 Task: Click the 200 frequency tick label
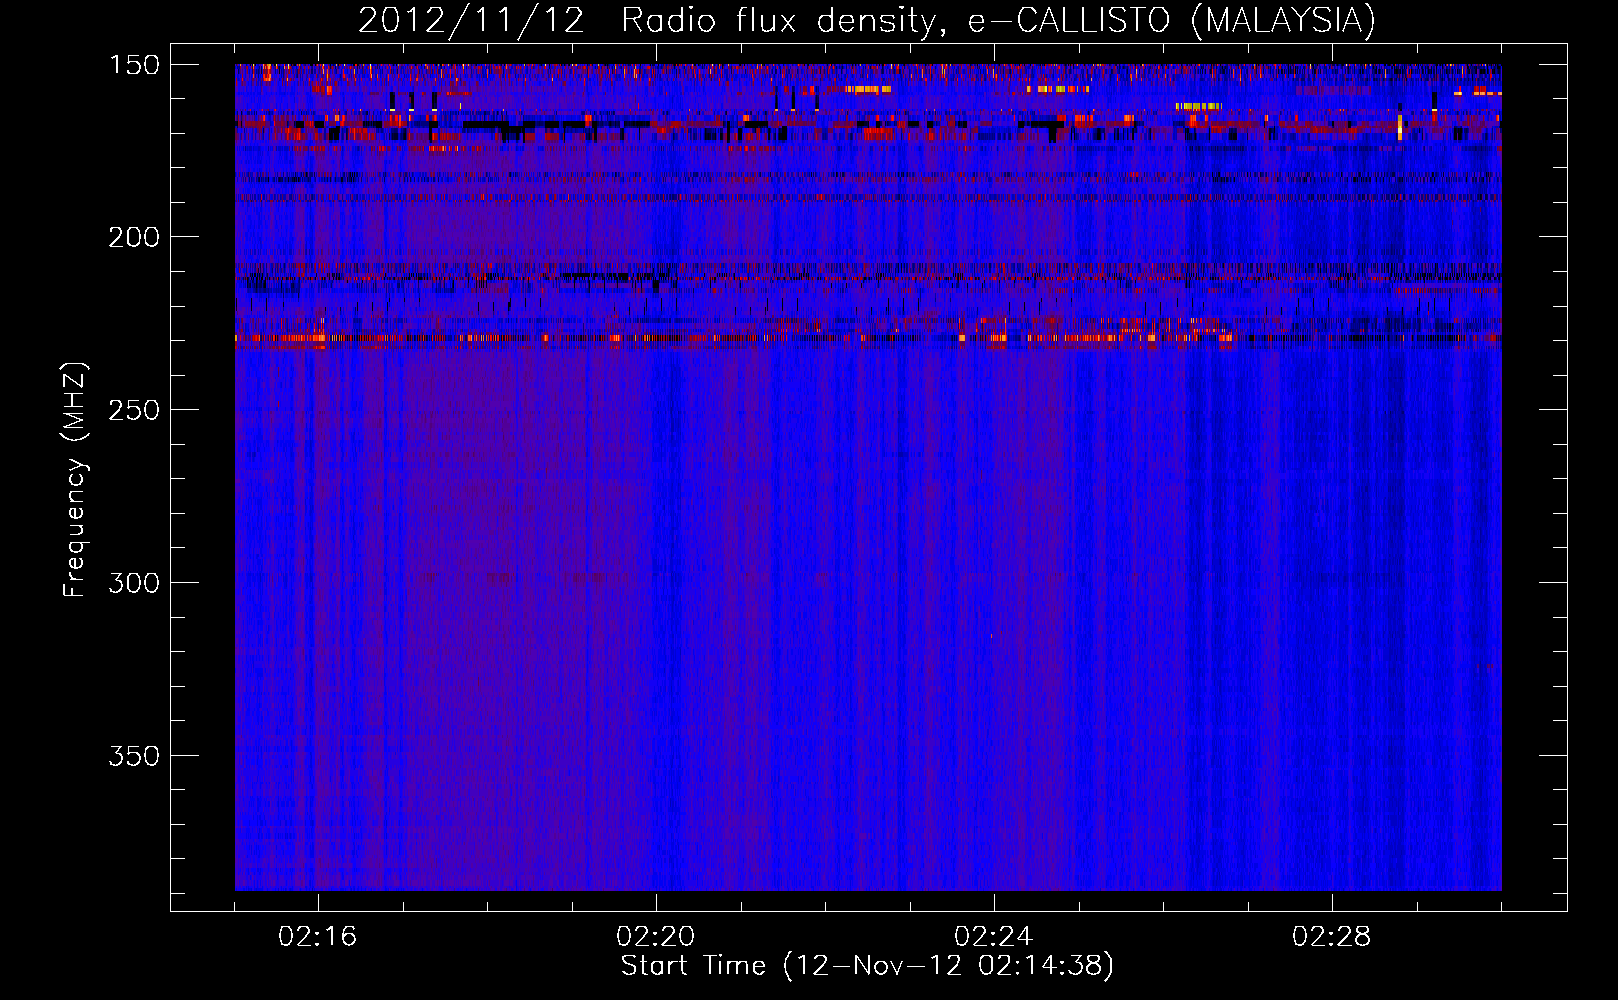pyautogui.click(x=134, y=237)
